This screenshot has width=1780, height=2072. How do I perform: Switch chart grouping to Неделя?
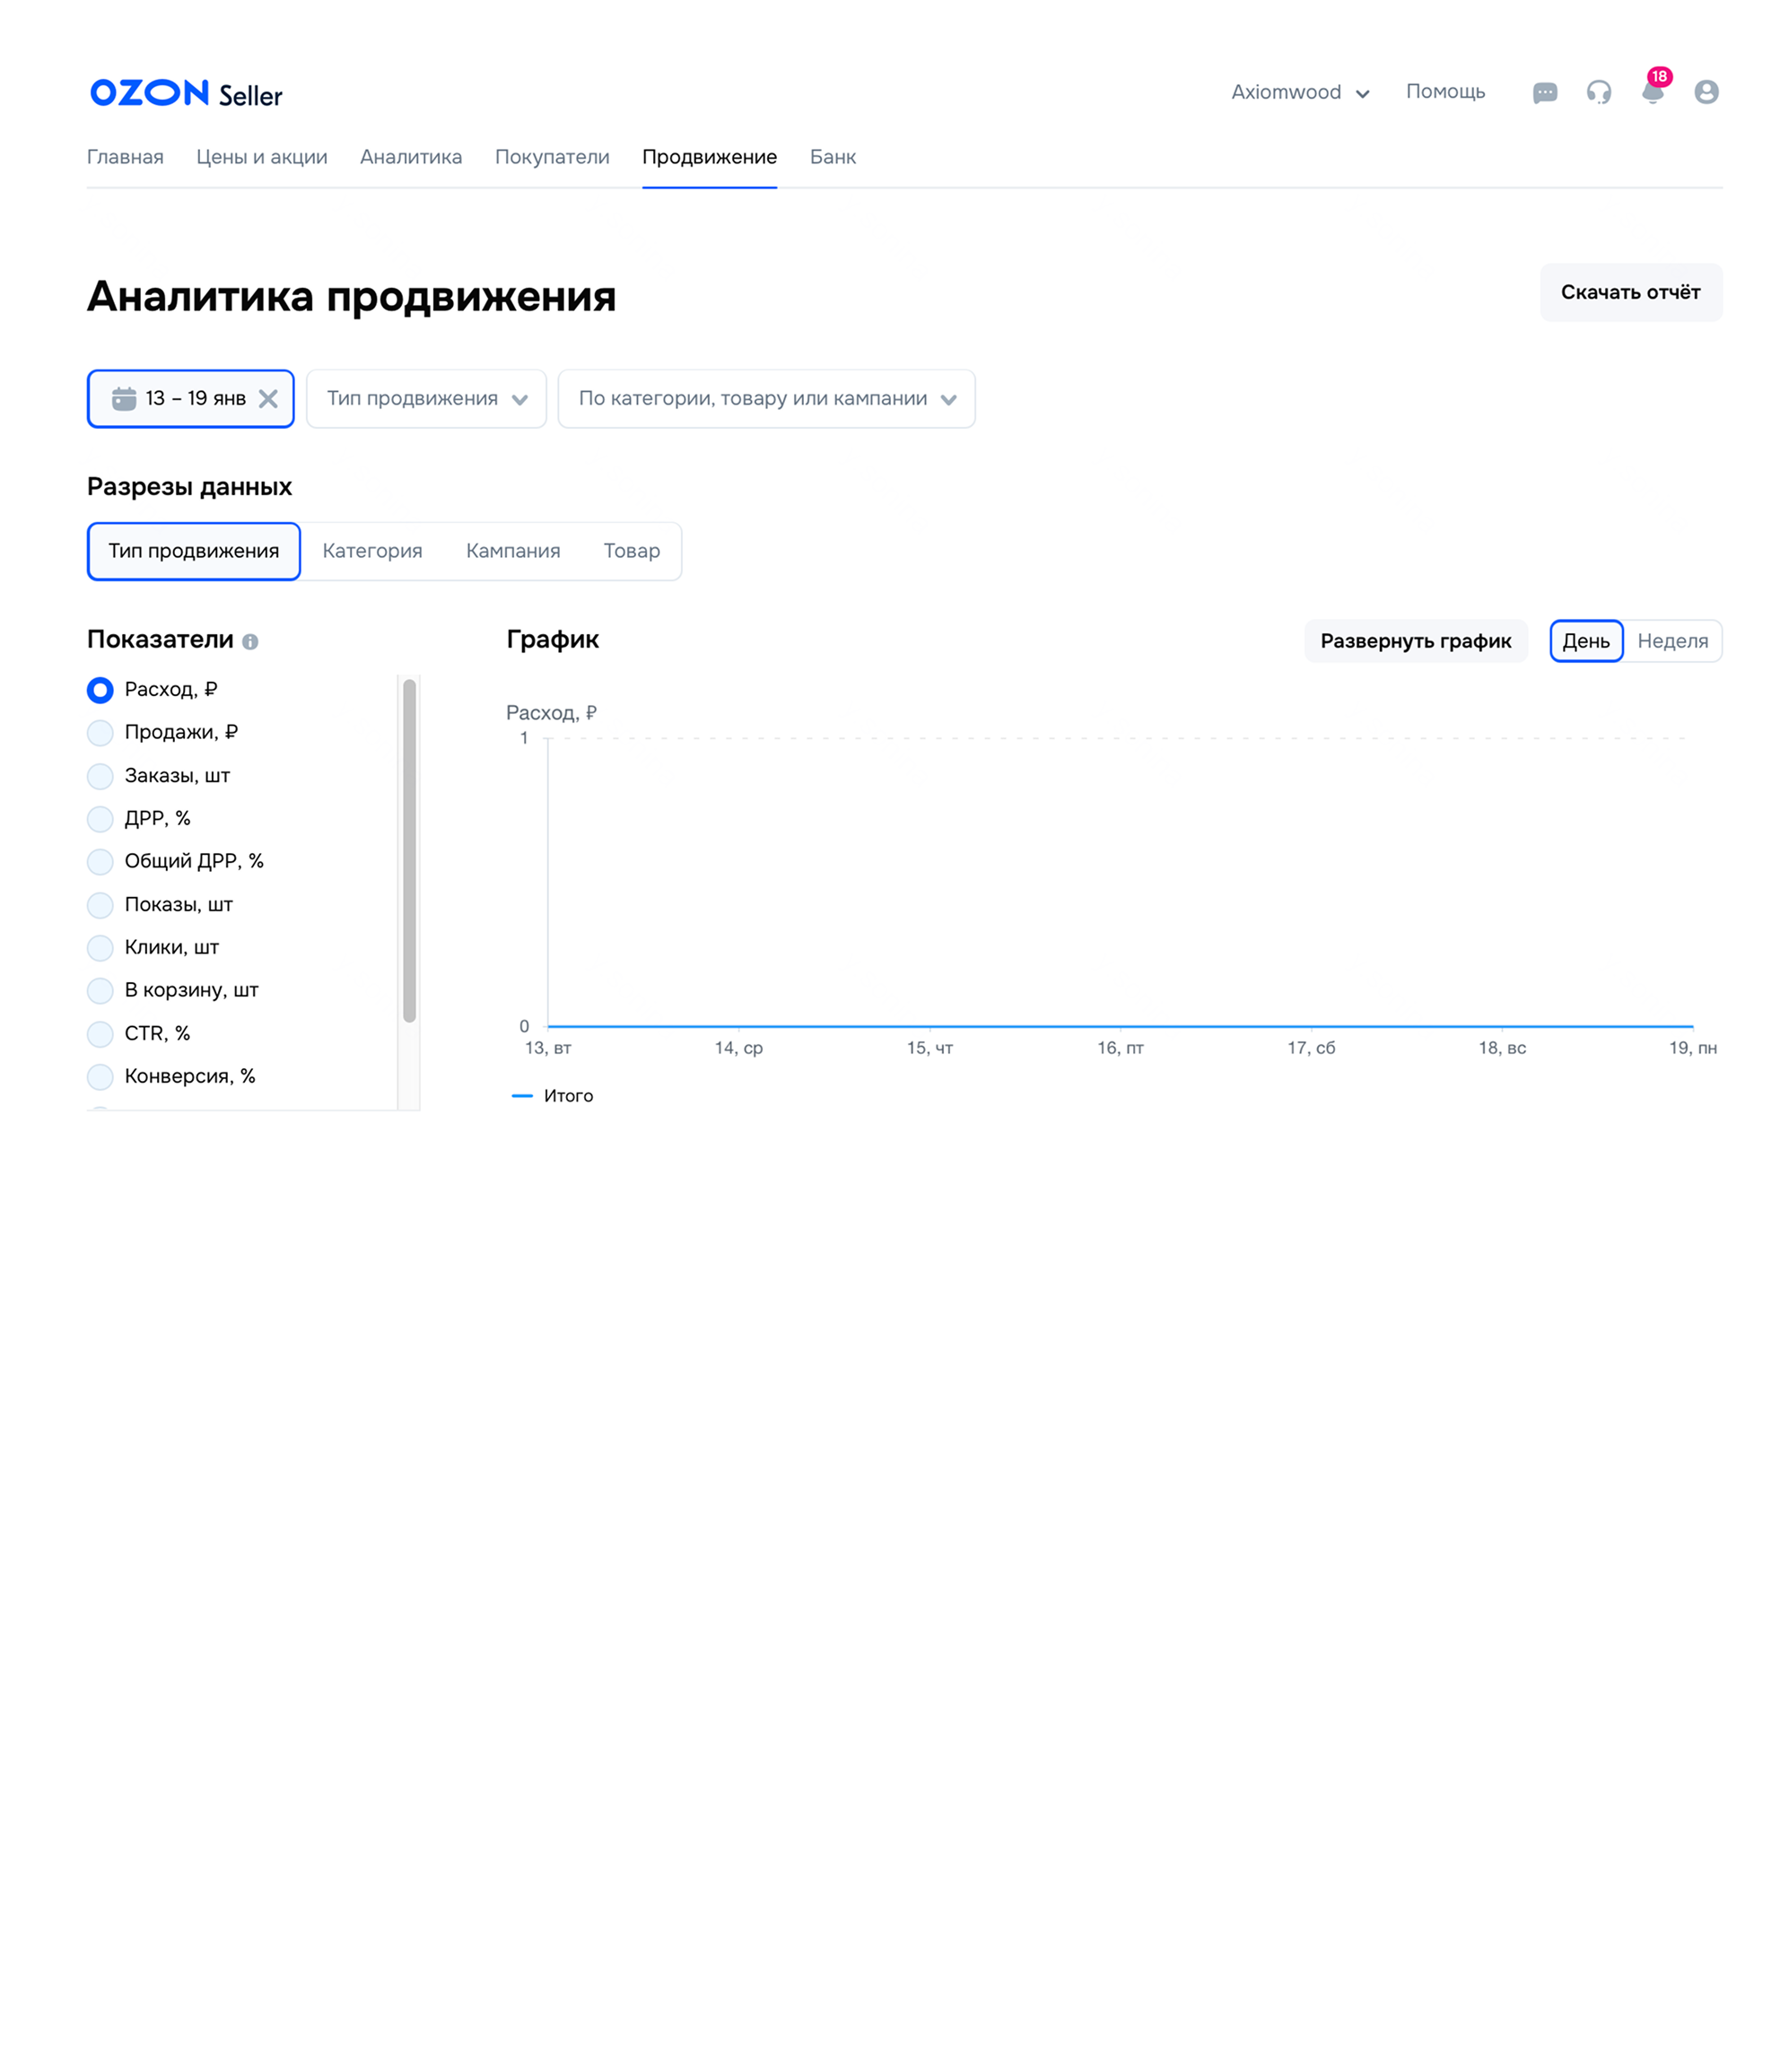pos(1672,641)
